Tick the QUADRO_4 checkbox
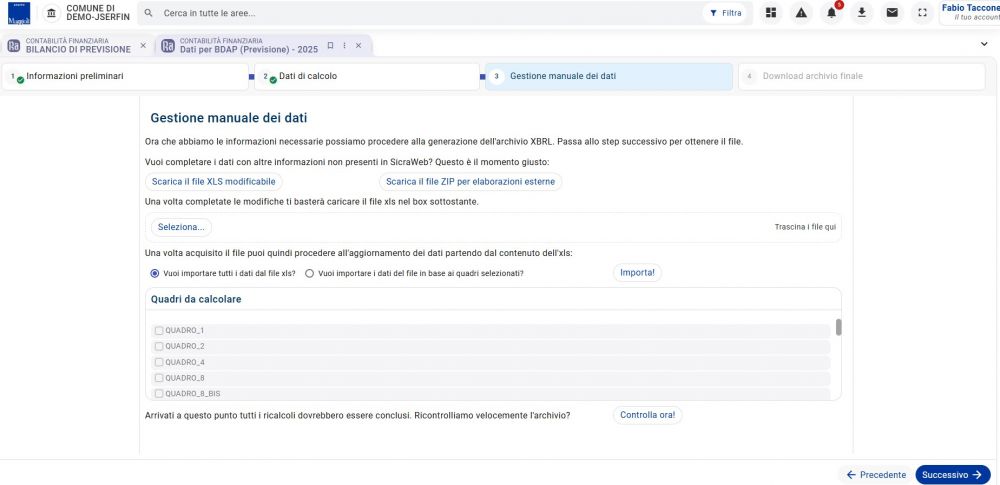Viewport: 1000px width, 485px height. pos(159,362)
